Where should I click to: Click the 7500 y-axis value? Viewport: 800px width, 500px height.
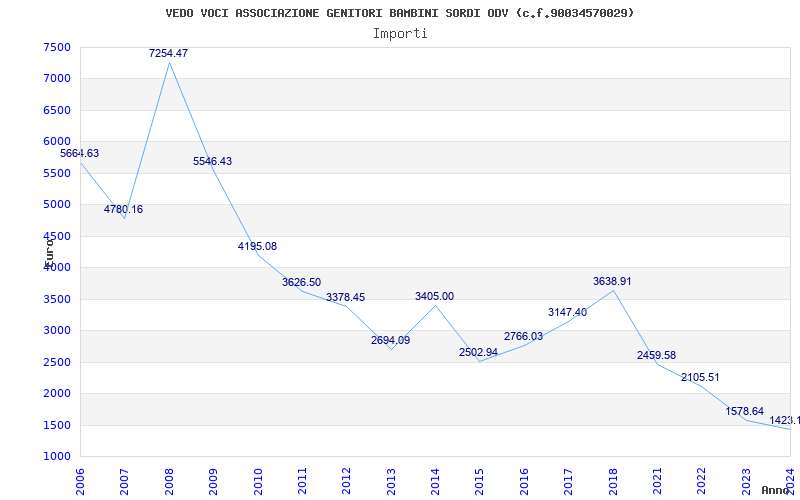[x=57, y=47]
